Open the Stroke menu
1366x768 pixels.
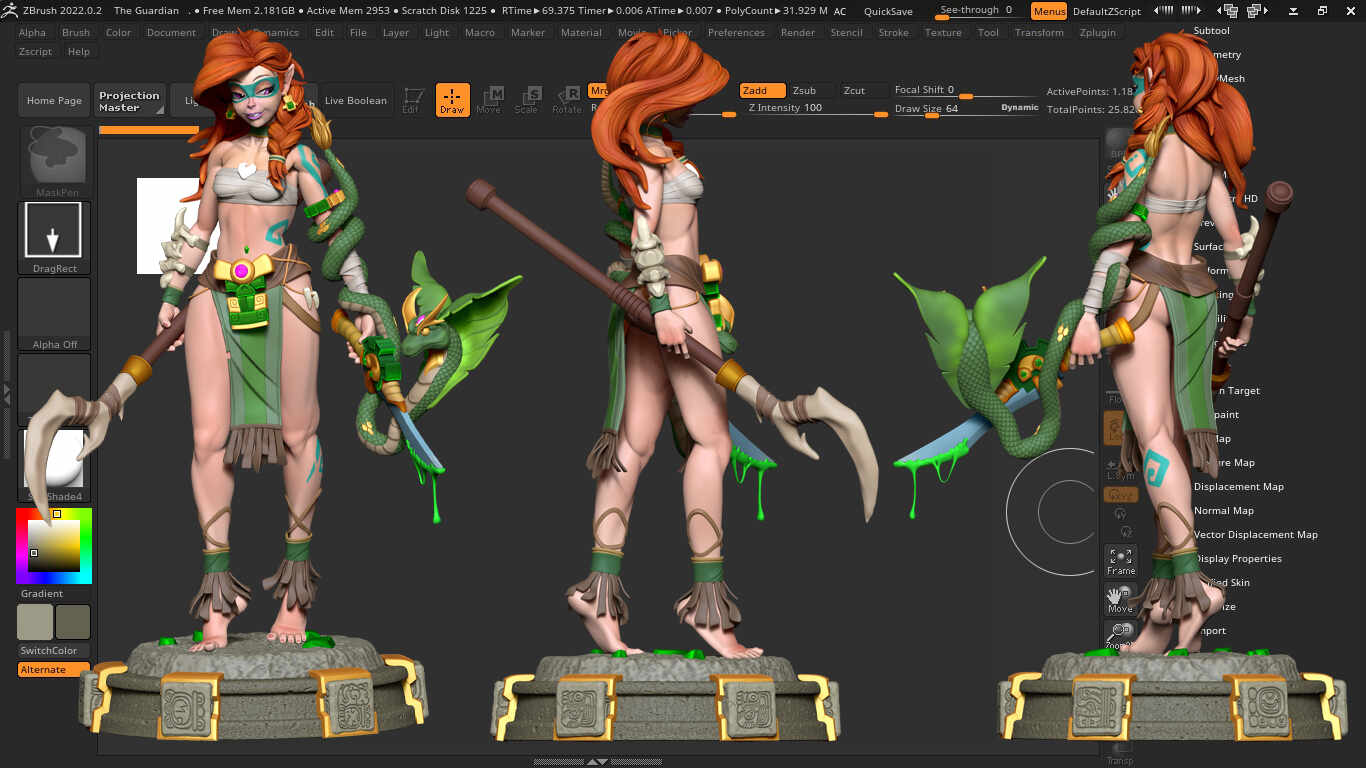point(894,32)
